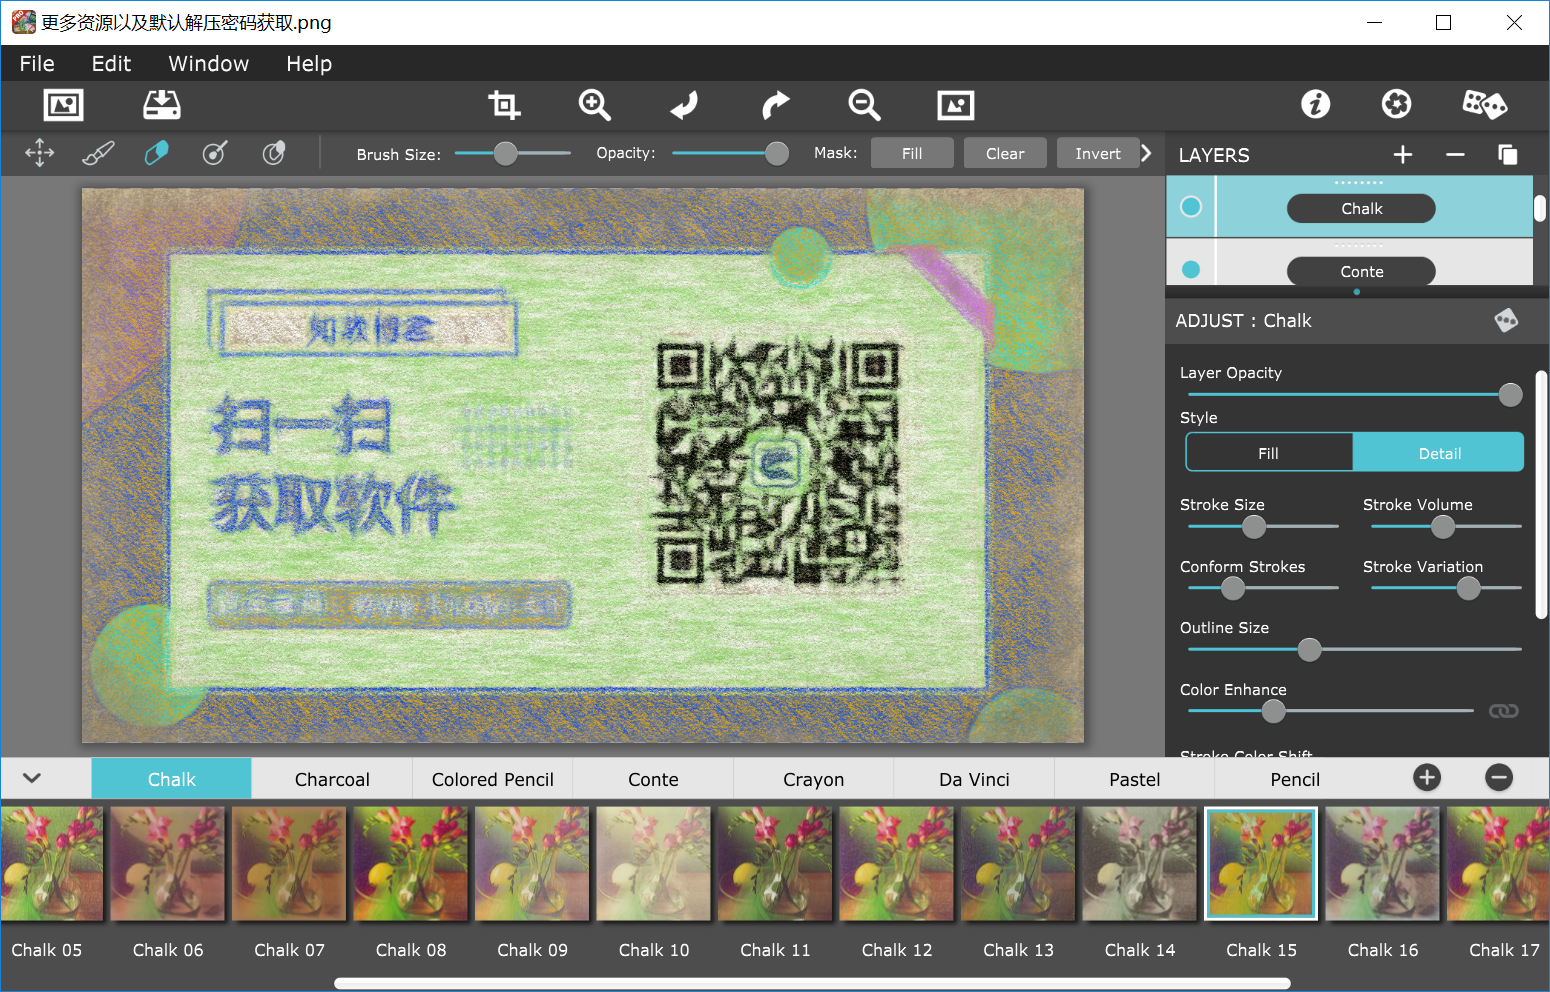Viewport: 1550px width, 992px height.
Task: Select the fourth circular brush tool icon
Action: (x=215, y=153)
